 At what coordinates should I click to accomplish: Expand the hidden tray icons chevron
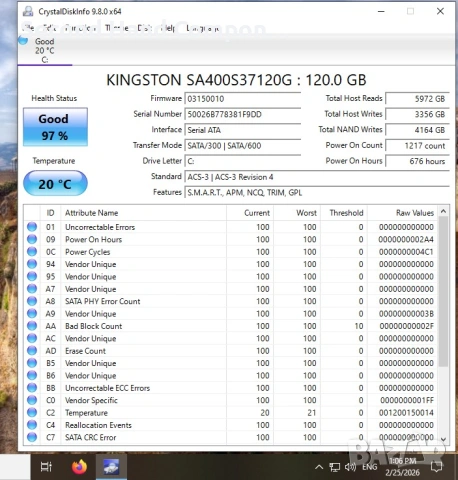tap(319, 467)
